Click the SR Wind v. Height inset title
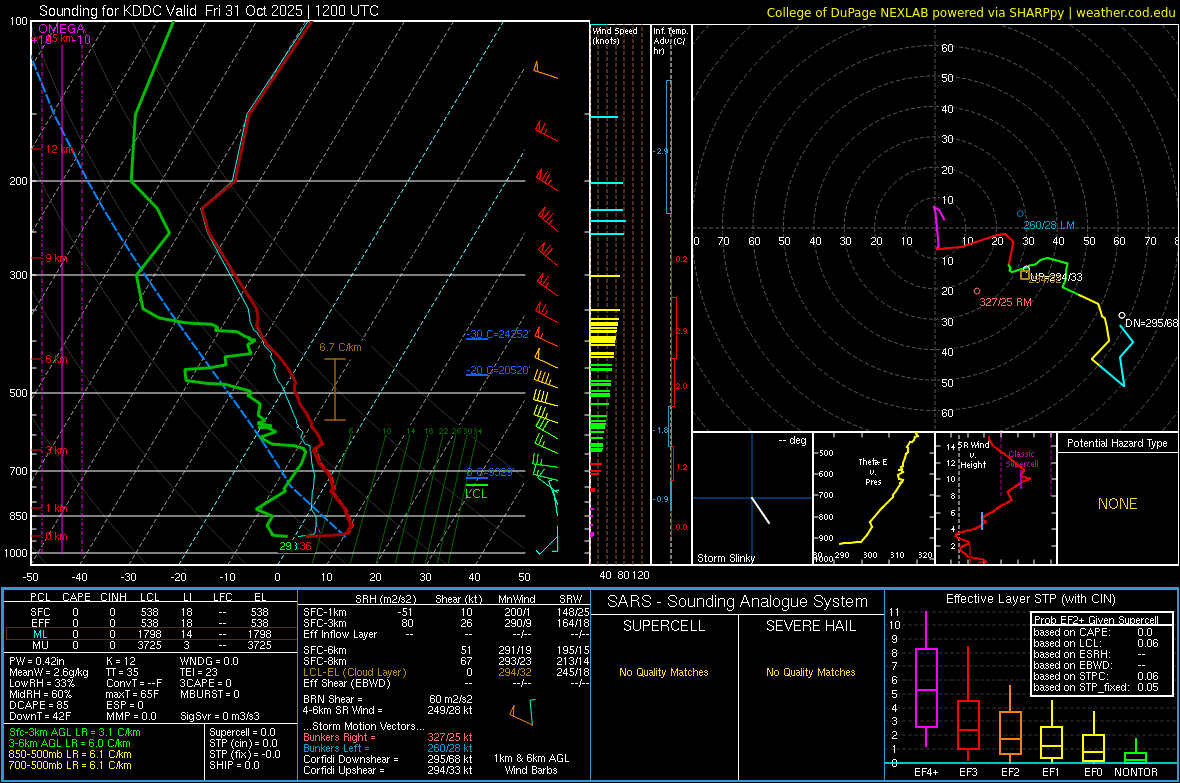 (973, 455)
